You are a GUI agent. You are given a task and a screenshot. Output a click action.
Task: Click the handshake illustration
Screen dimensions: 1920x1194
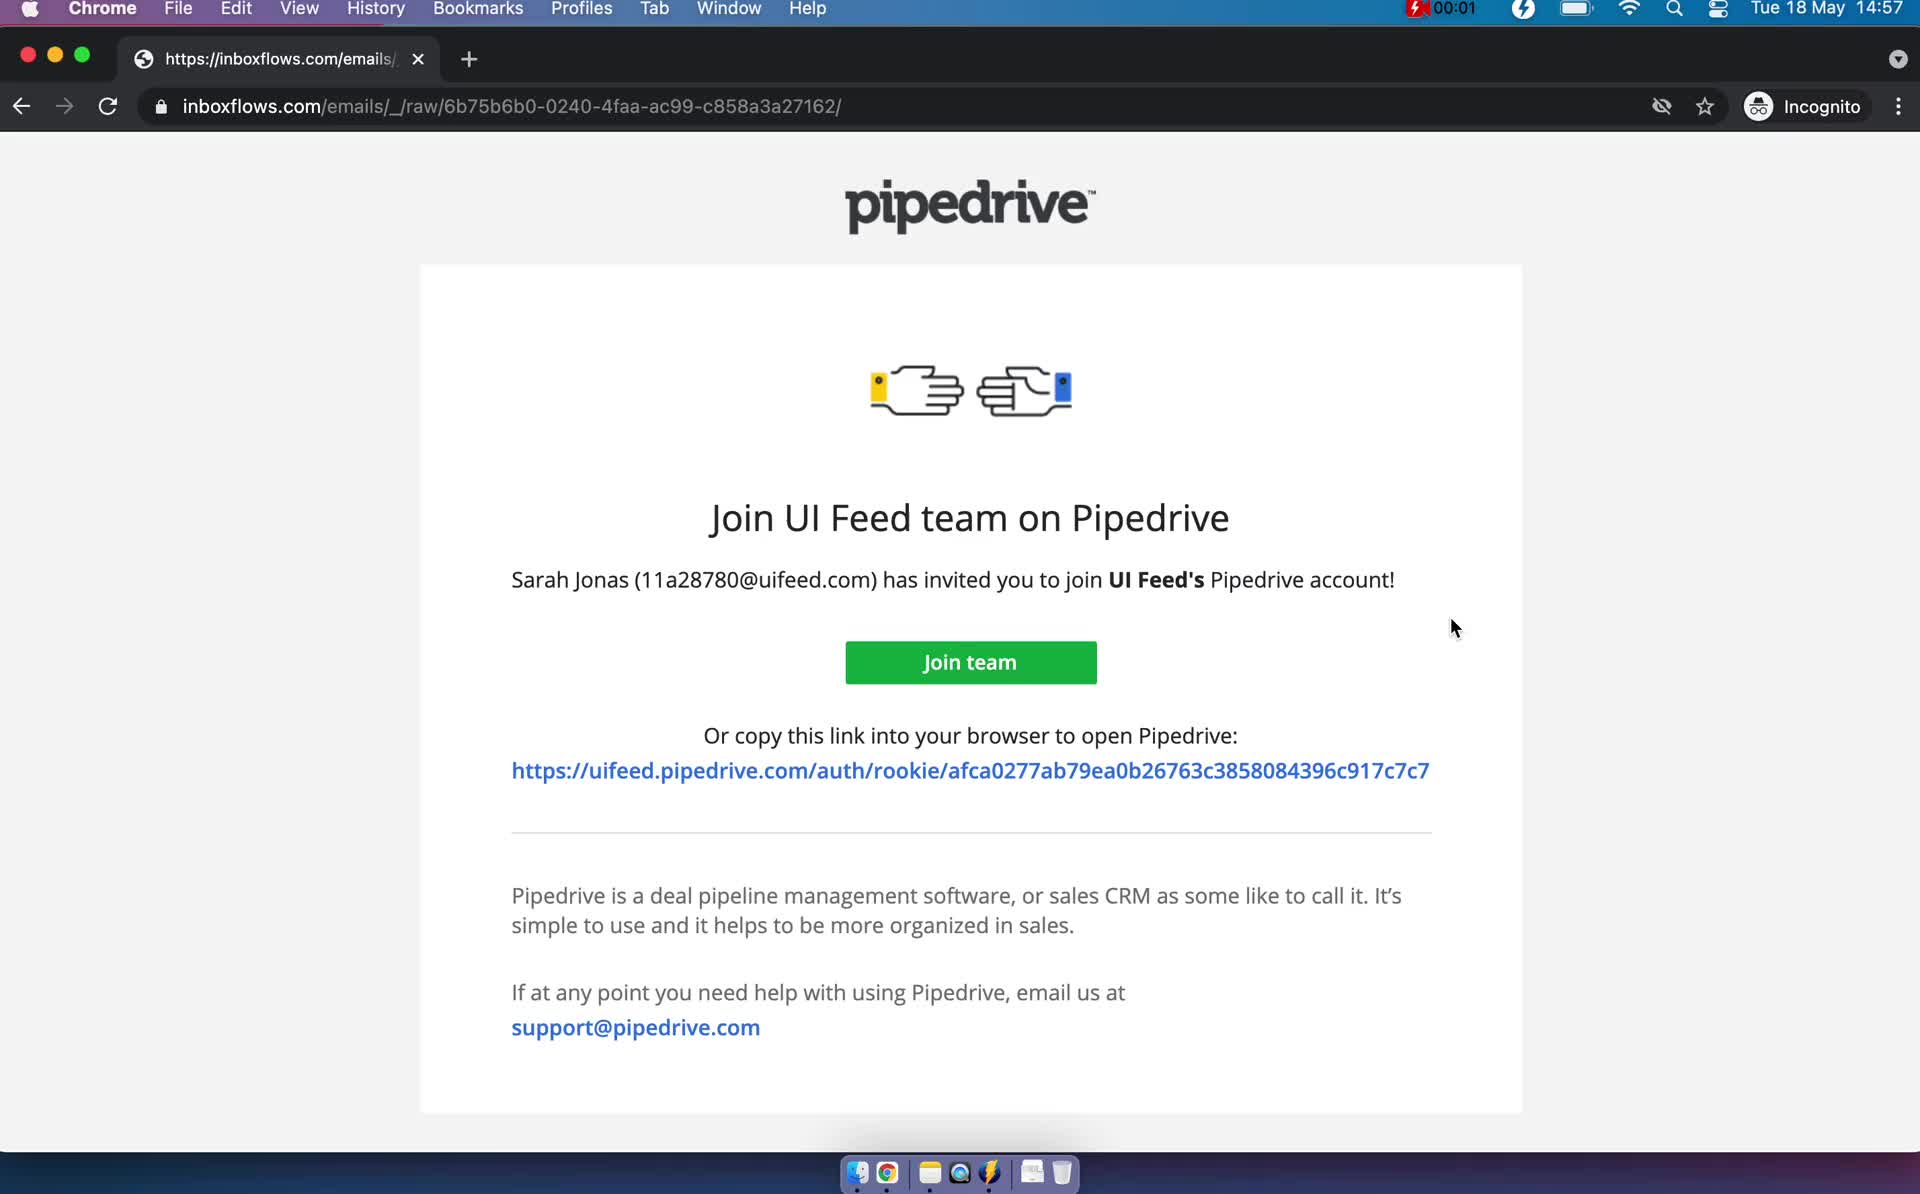coord(970,390)
